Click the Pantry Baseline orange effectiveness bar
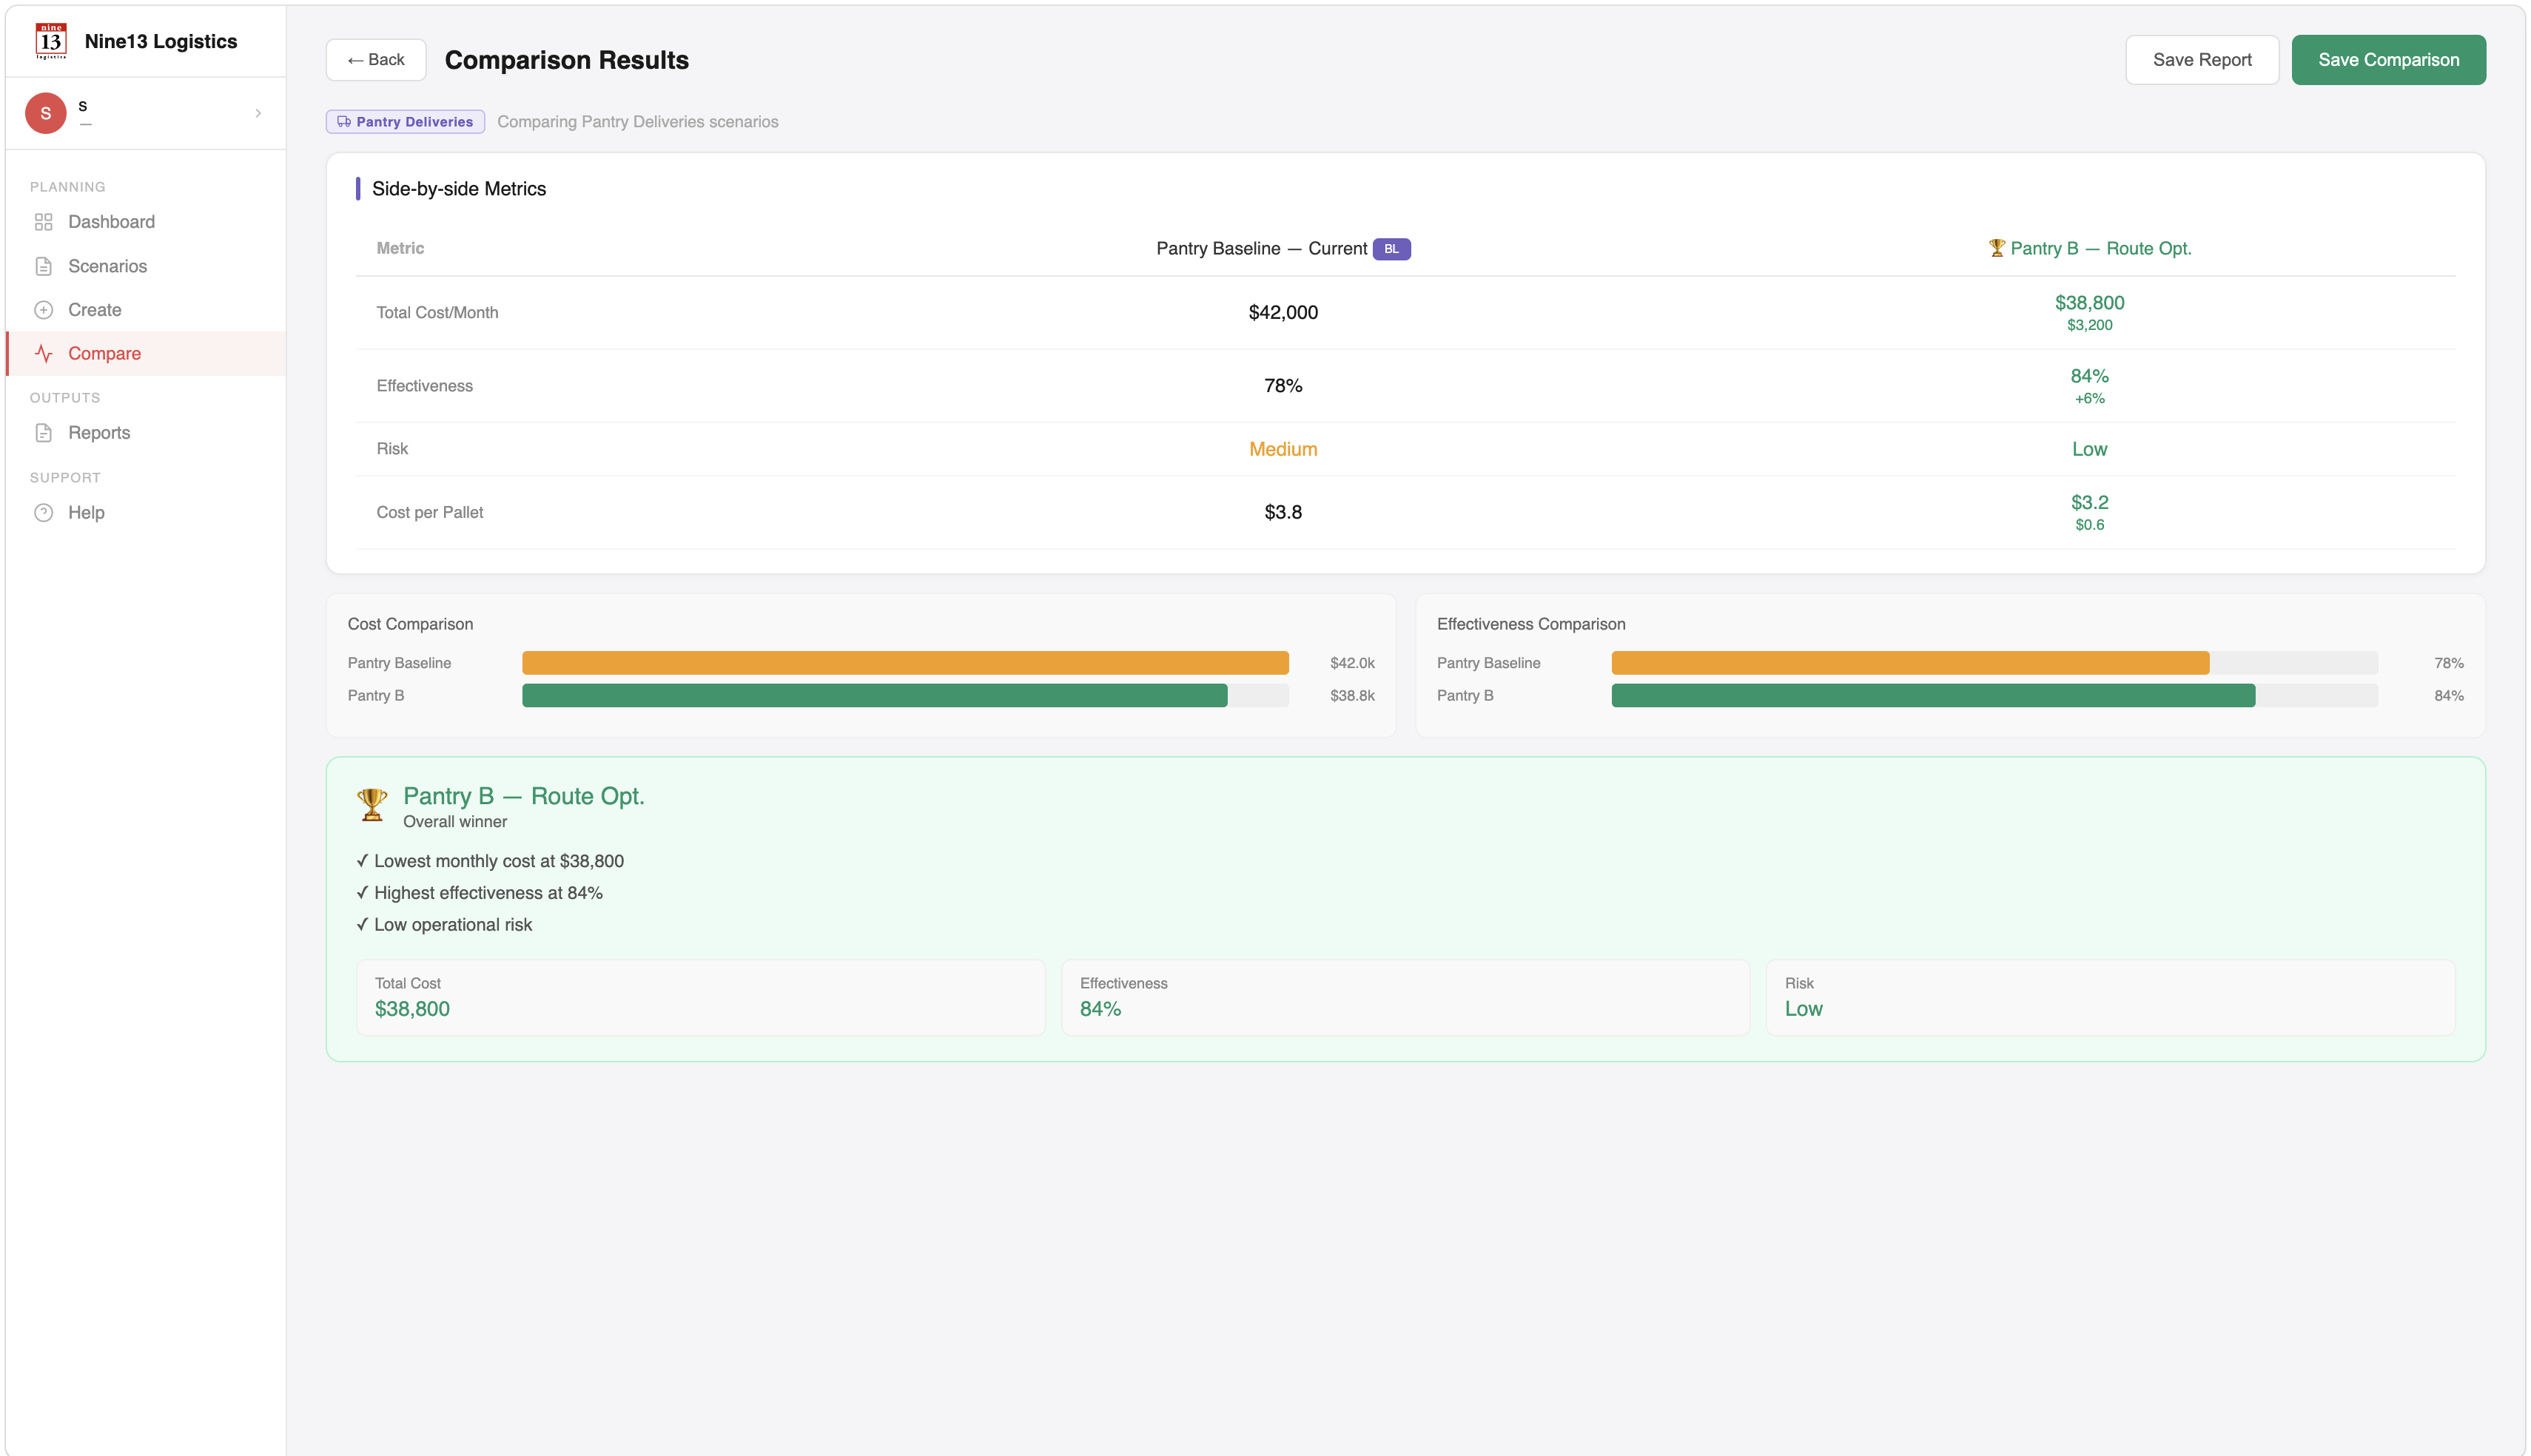2531x1456 pixels. (1910, 663)
